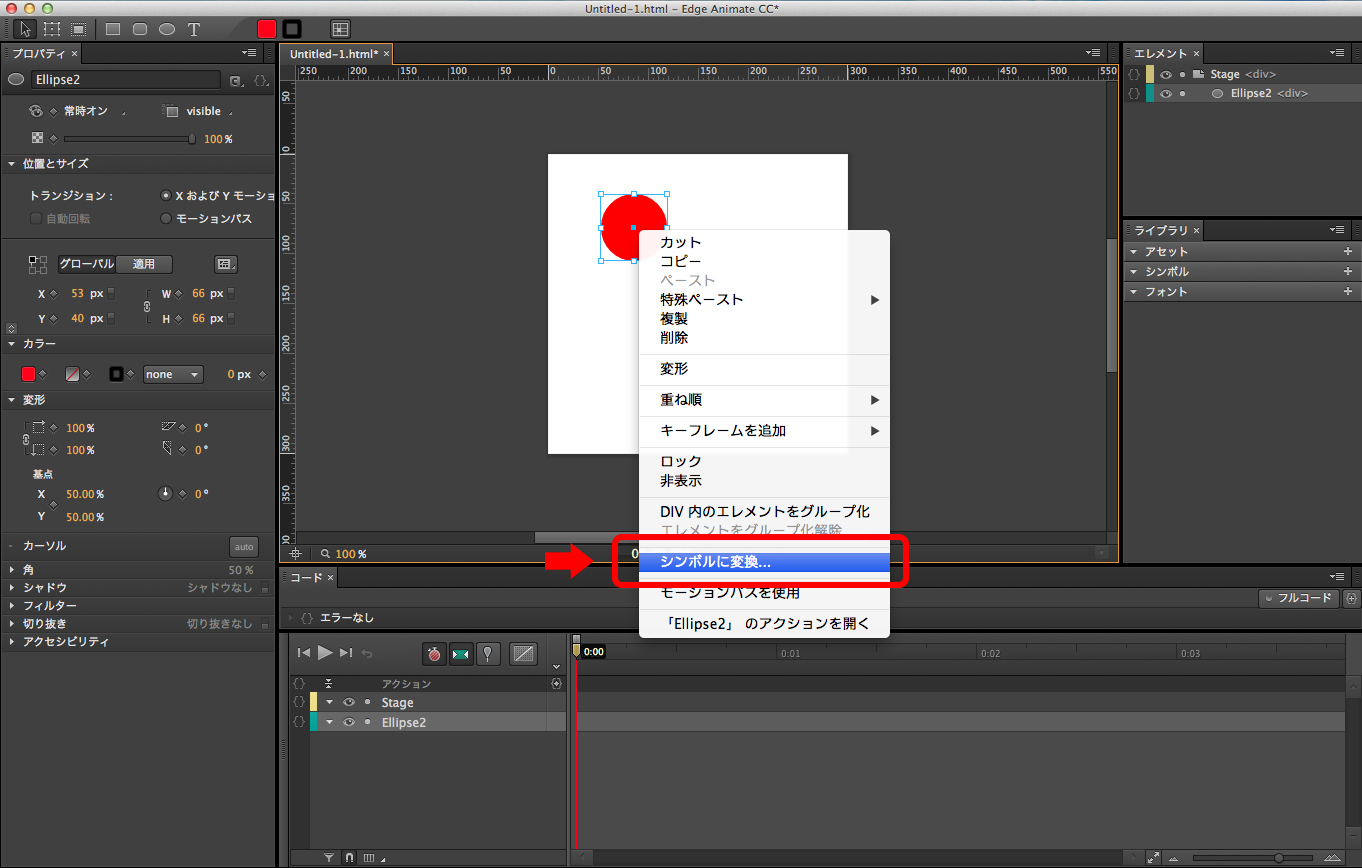The image size is (1362, 868).
Task: Choose シンボルに変換... from context menu
Action: (764, 562)
